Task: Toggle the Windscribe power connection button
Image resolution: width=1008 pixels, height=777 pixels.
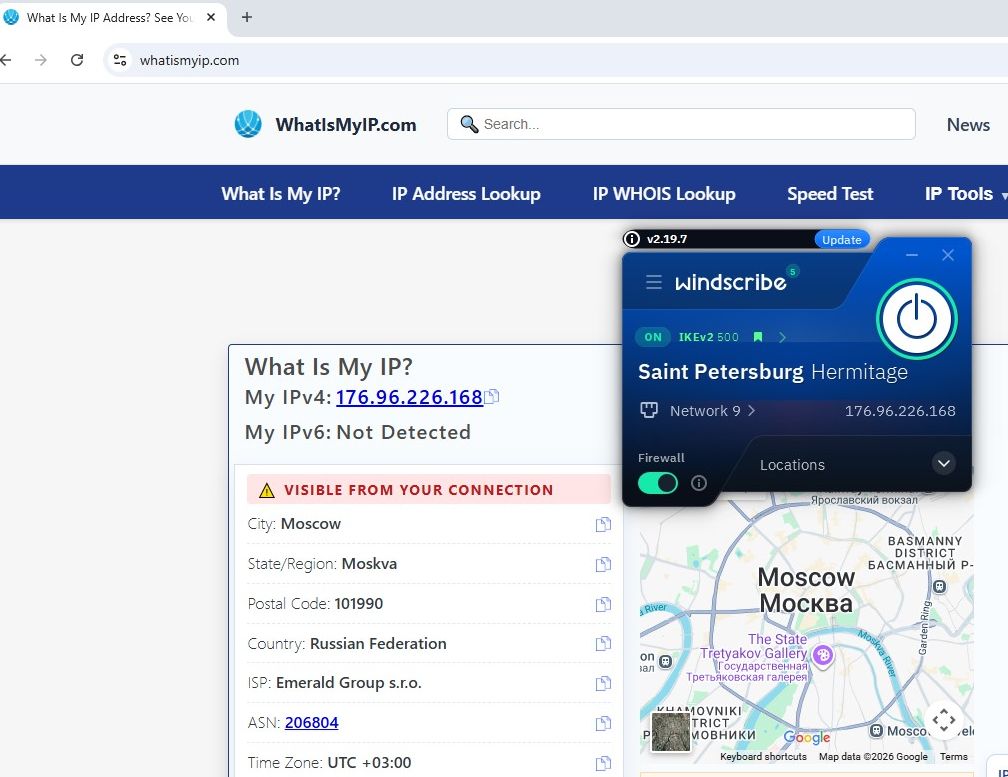Action: [916, 319]
